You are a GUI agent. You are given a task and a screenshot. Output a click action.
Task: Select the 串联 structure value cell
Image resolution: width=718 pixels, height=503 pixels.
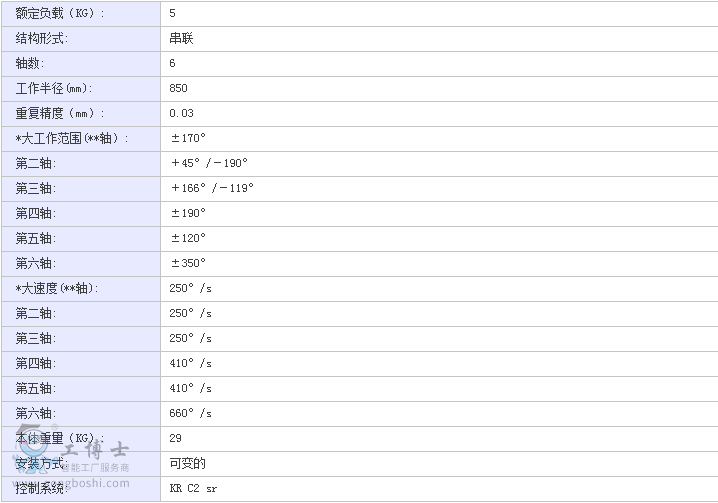coord(182,38)
